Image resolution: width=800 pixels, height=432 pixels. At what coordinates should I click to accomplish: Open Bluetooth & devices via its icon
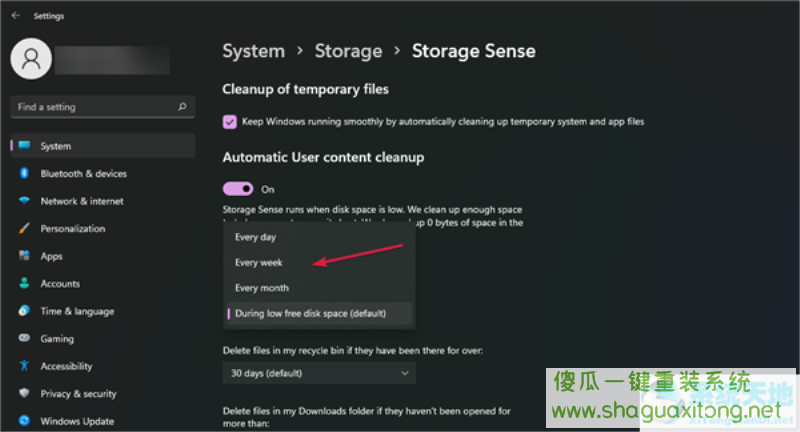point(24,173)
